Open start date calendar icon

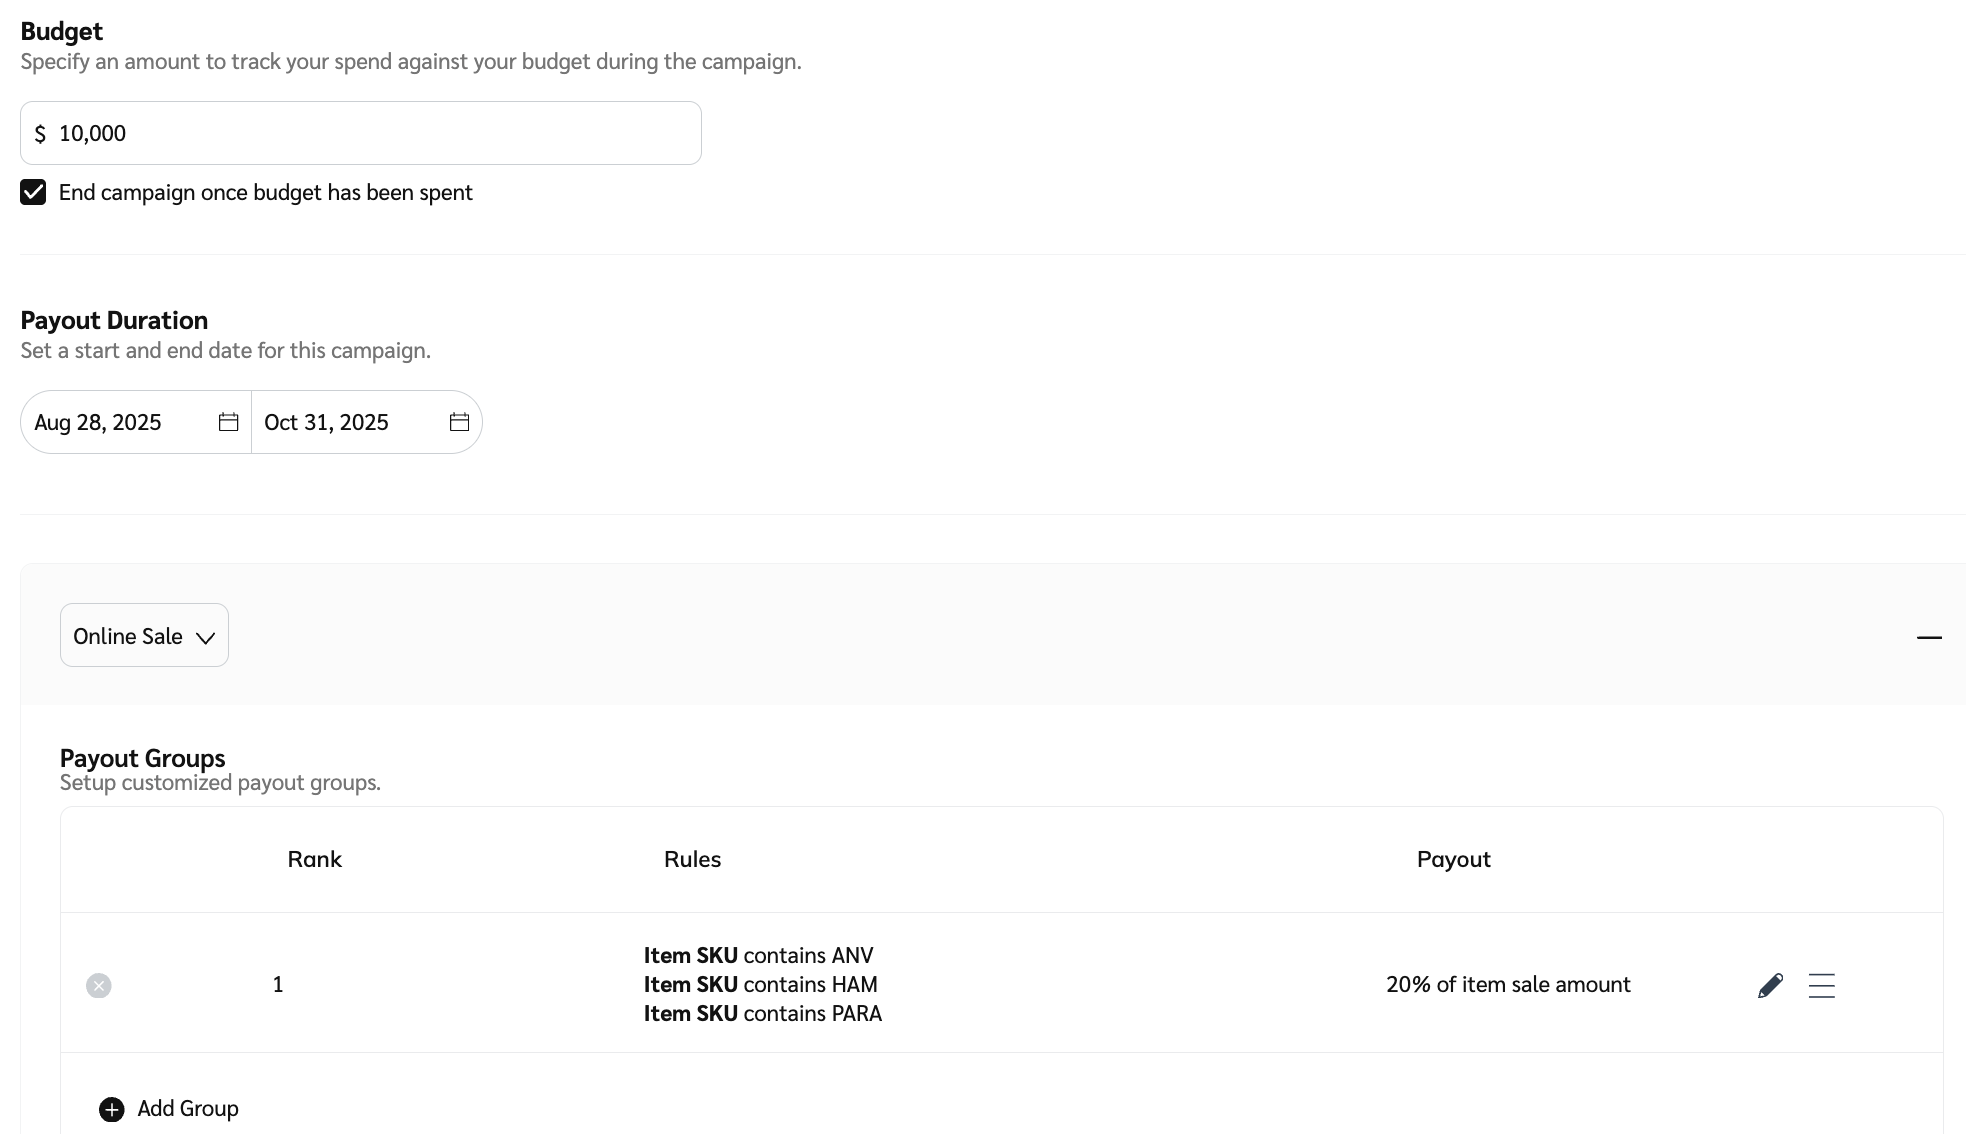coord(228,422)
